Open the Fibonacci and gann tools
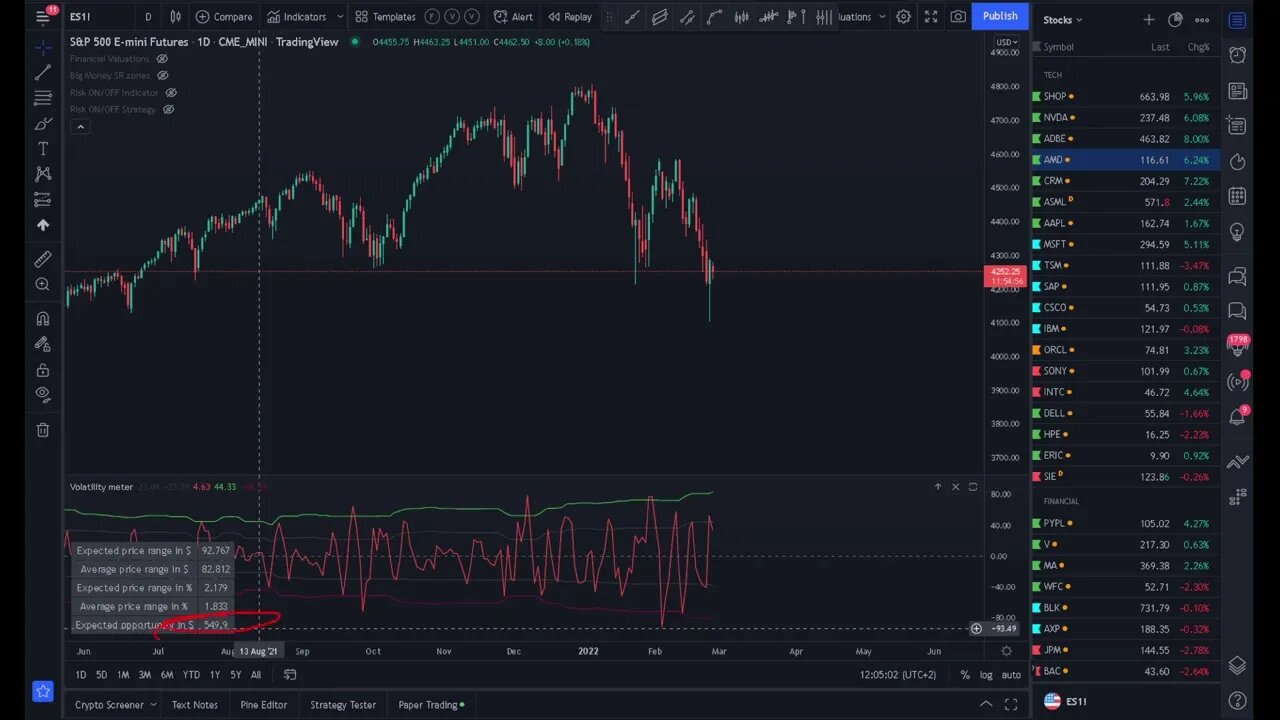 point(42,98)
